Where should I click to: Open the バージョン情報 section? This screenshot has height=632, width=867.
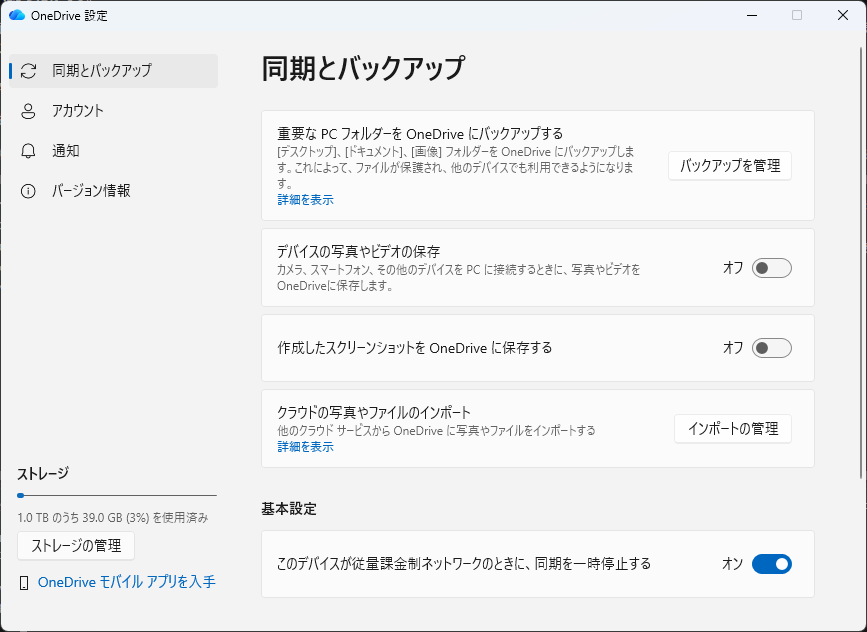tap(113, 191)
